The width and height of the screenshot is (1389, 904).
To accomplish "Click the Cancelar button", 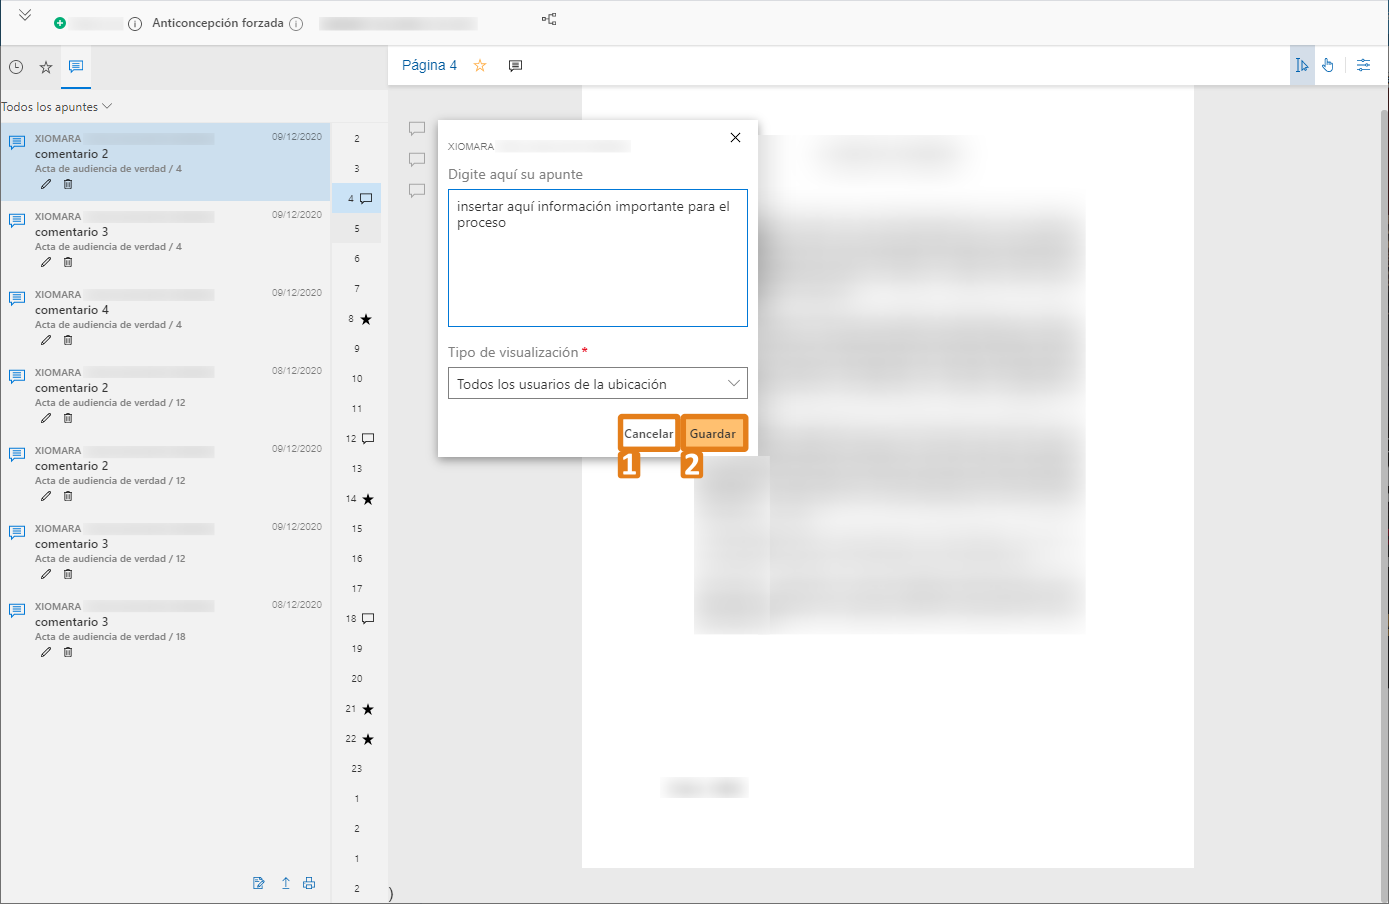I will tap(649, 434).
